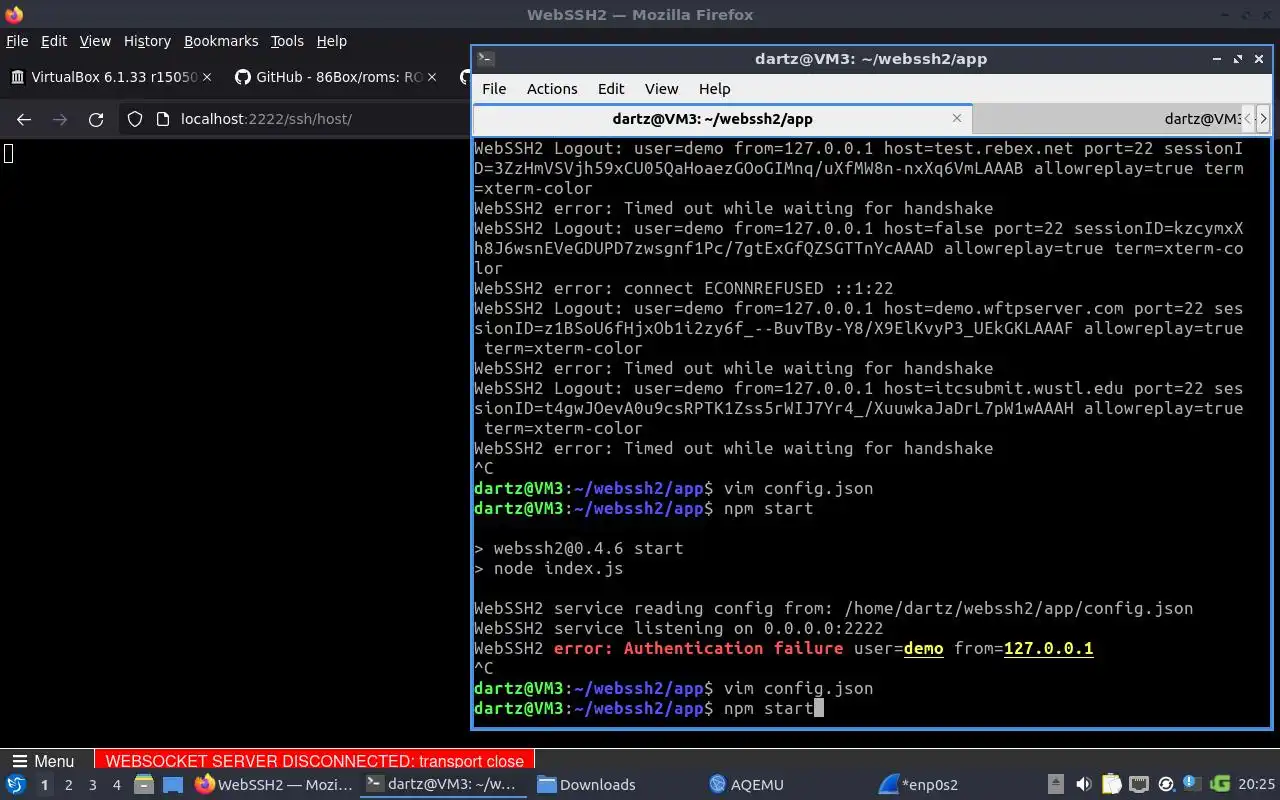Click the underlined 127.0.0.1 address in terminal

tap(1048, 648)
